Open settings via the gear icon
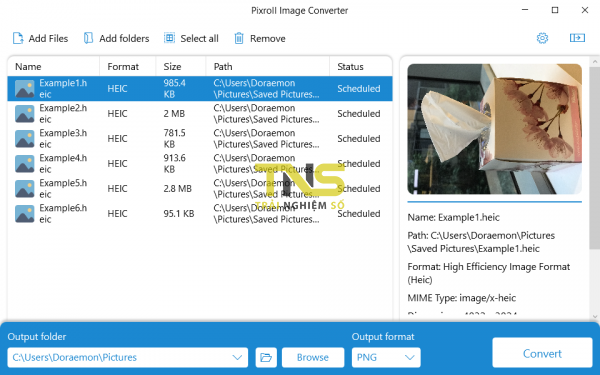The image size is (600, 375). [x=542, y=38]
